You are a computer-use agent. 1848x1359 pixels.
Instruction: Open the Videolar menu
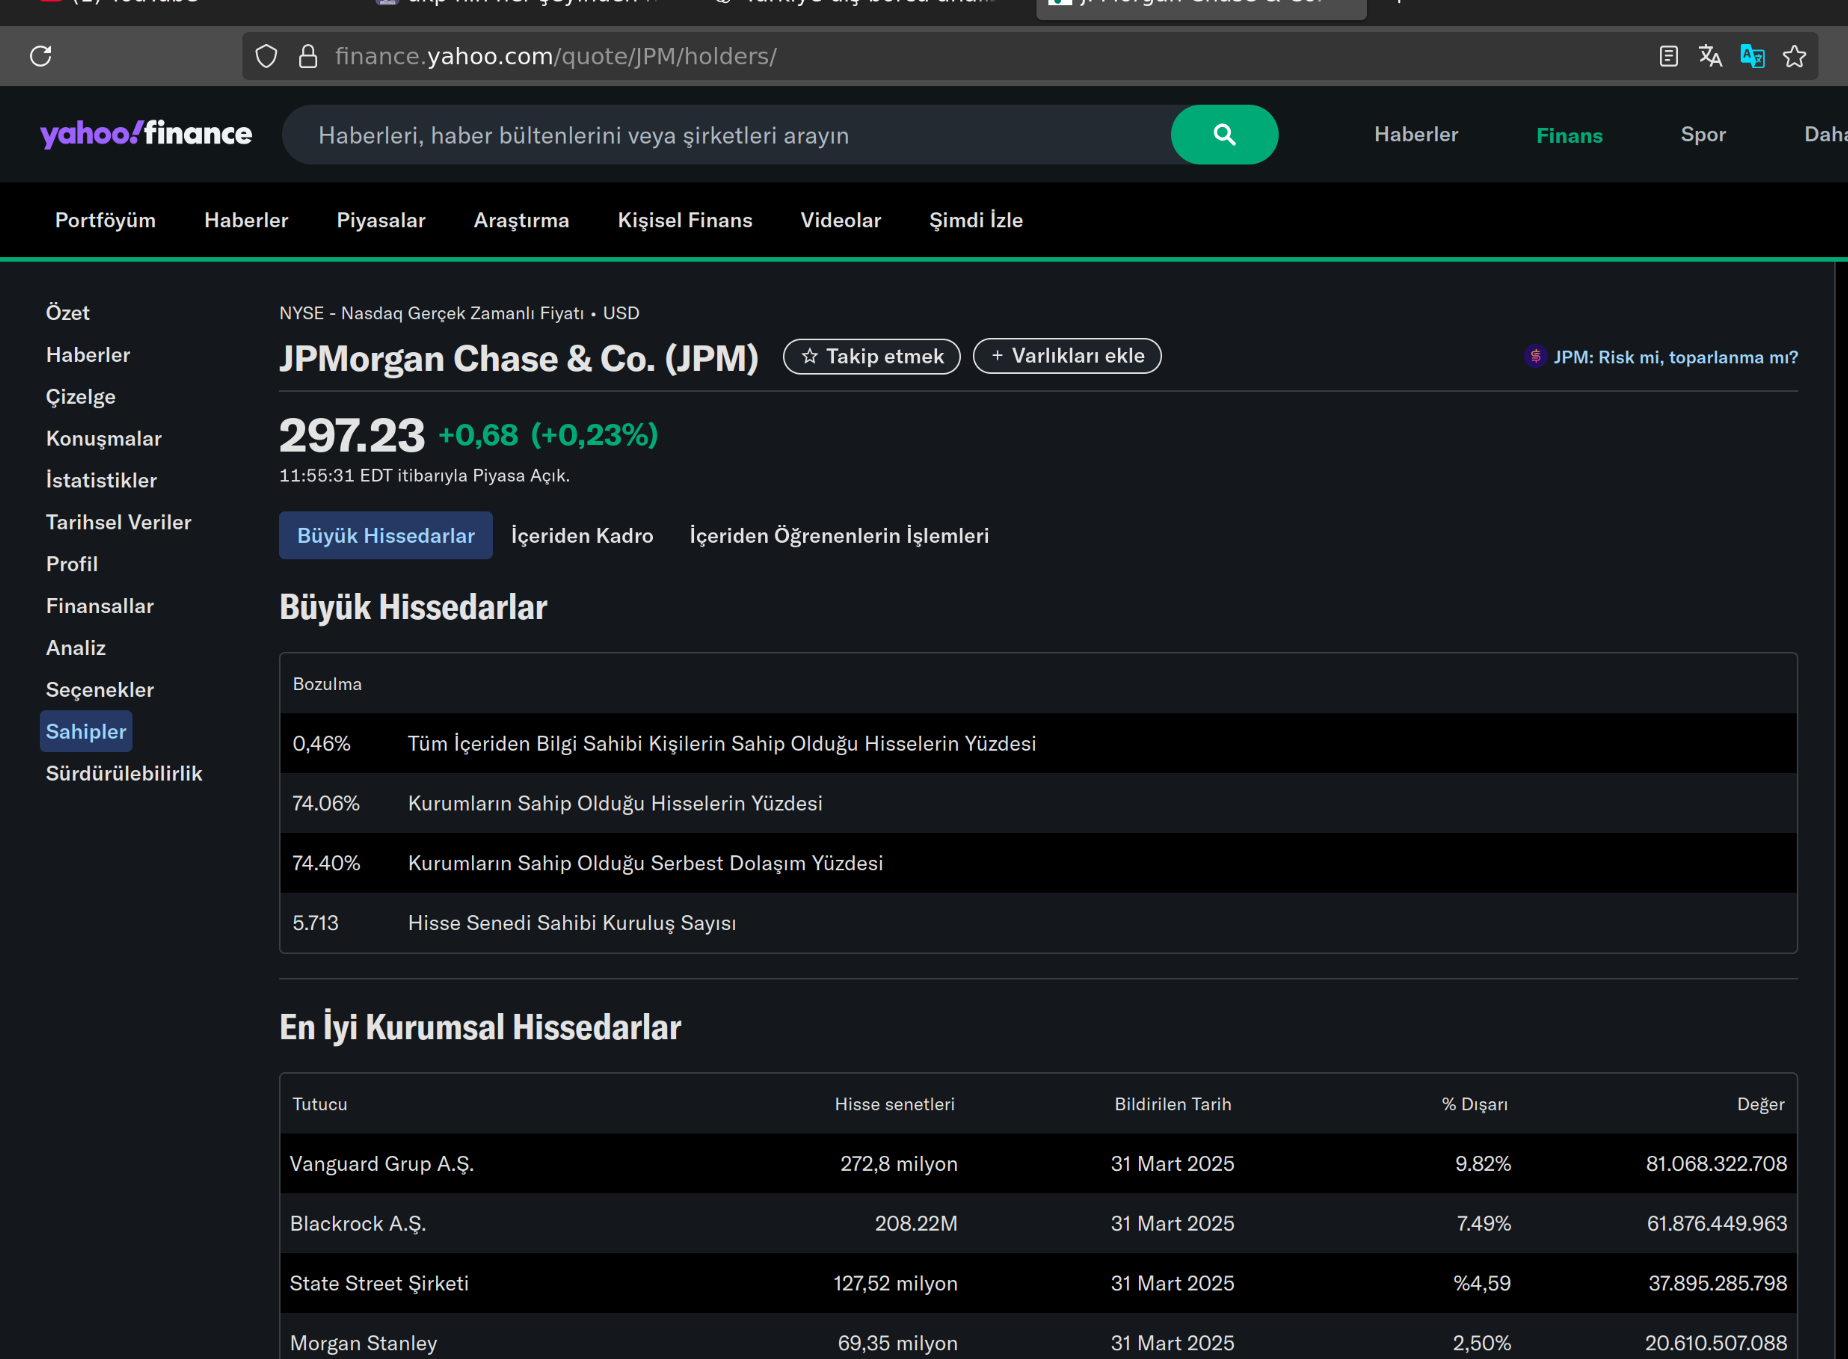[x=841, y=220]
